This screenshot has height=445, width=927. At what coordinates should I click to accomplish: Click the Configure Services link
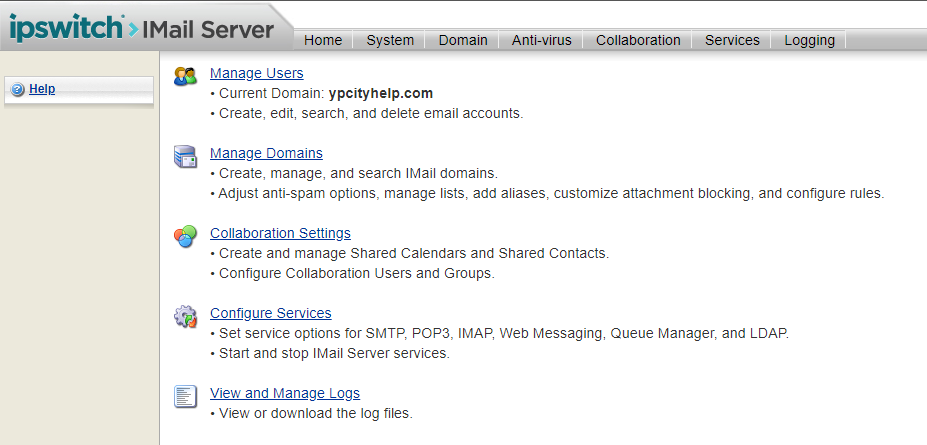[270, 313]
